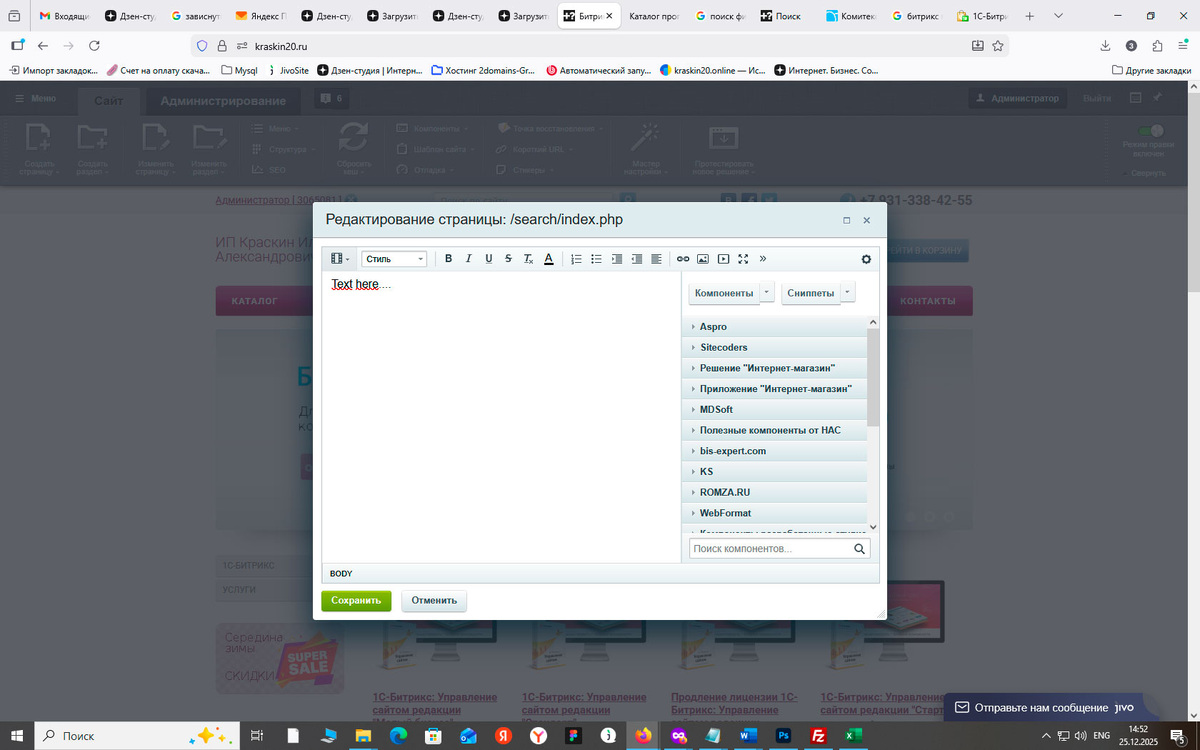Toggle bold formatting in the editor toolbar
The image size is (1200, 750).
(x=448, y=259)
